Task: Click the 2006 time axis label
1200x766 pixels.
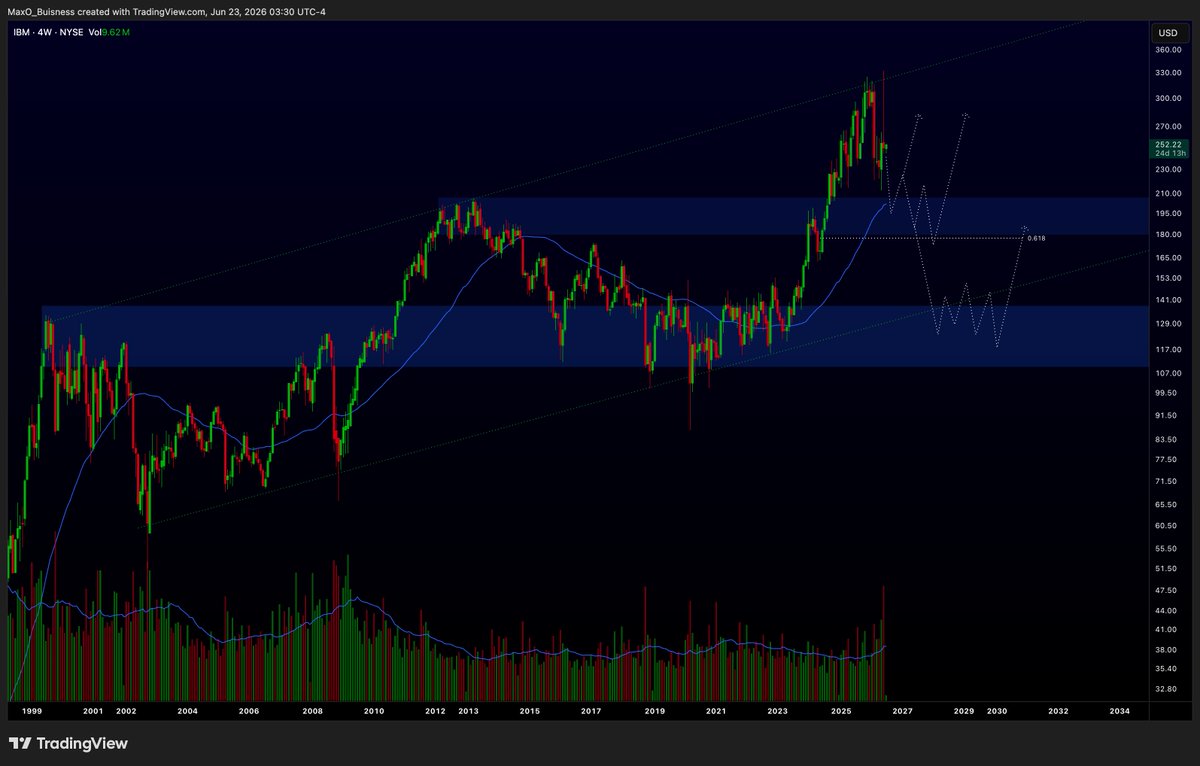Action: (x=249, y=711)
